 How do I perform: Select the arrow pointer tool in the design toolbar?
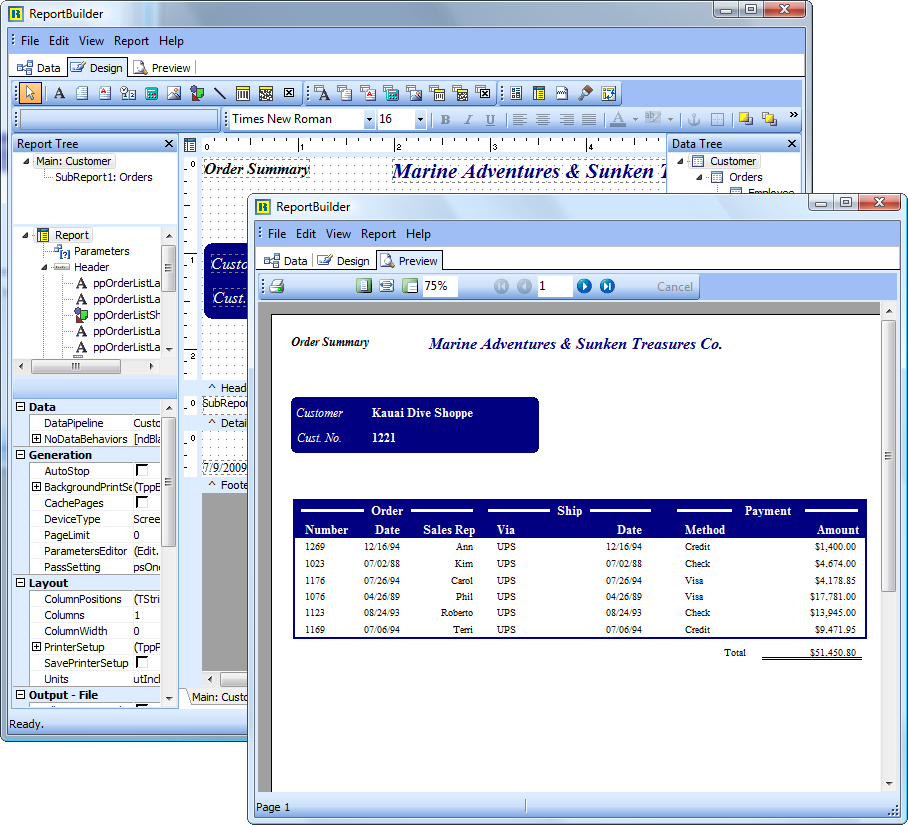[x=30, y=93]
